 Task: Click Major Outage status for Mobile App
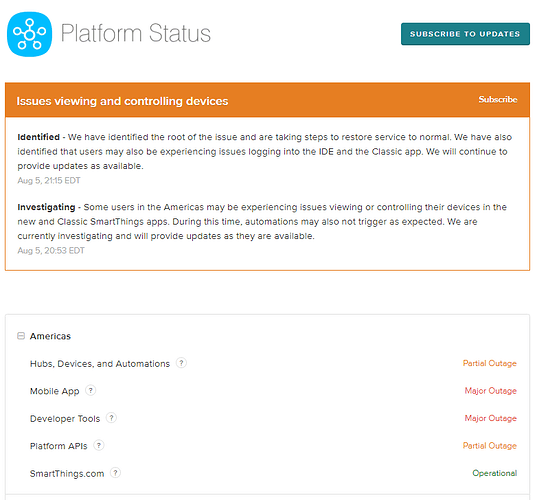tap(490, 391)
